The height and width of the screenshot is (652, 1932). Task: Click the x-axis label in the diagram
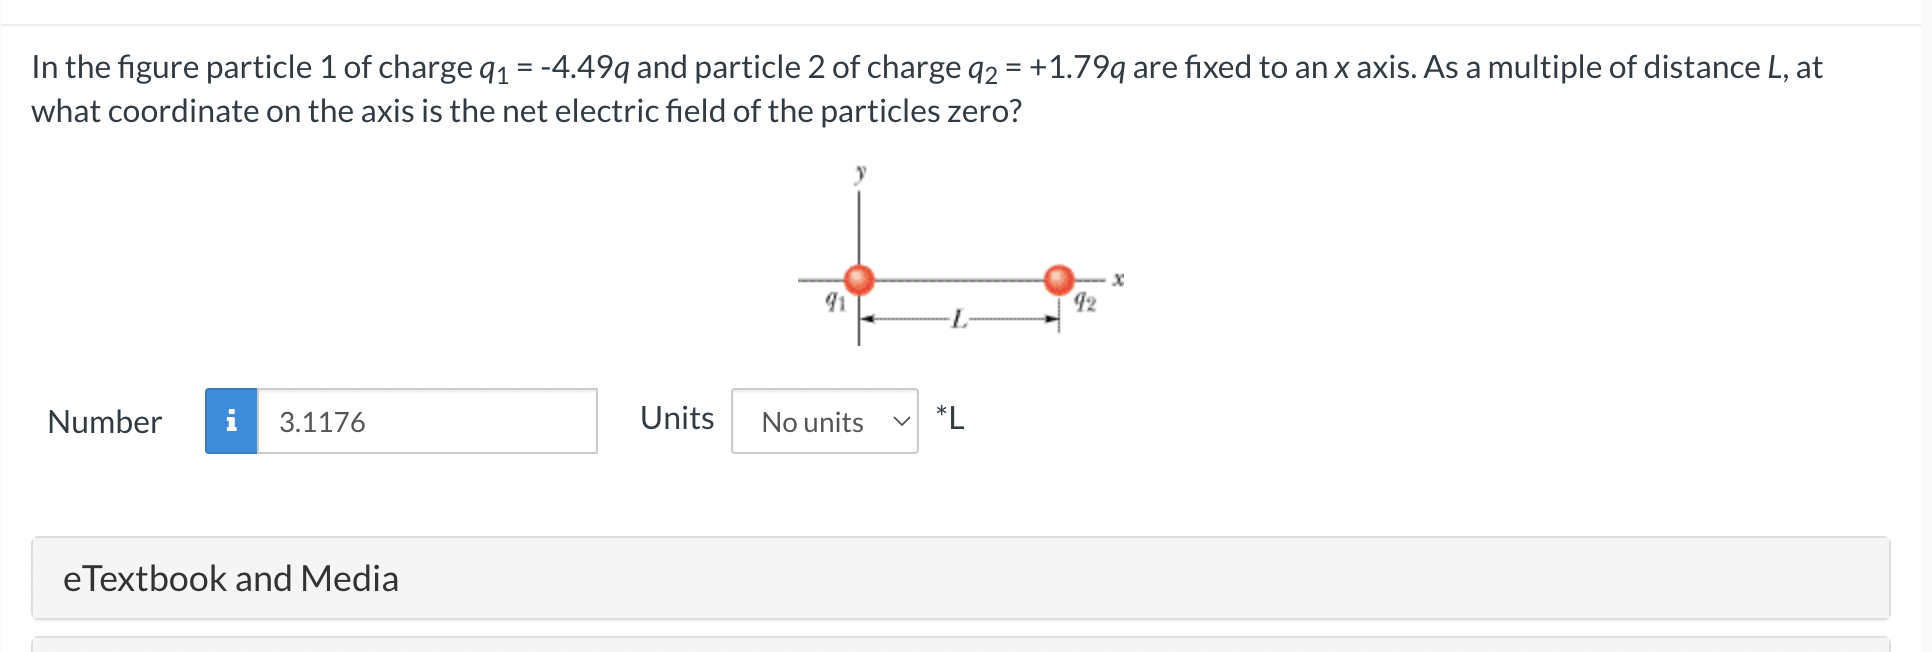click(x=1117, y=278)
